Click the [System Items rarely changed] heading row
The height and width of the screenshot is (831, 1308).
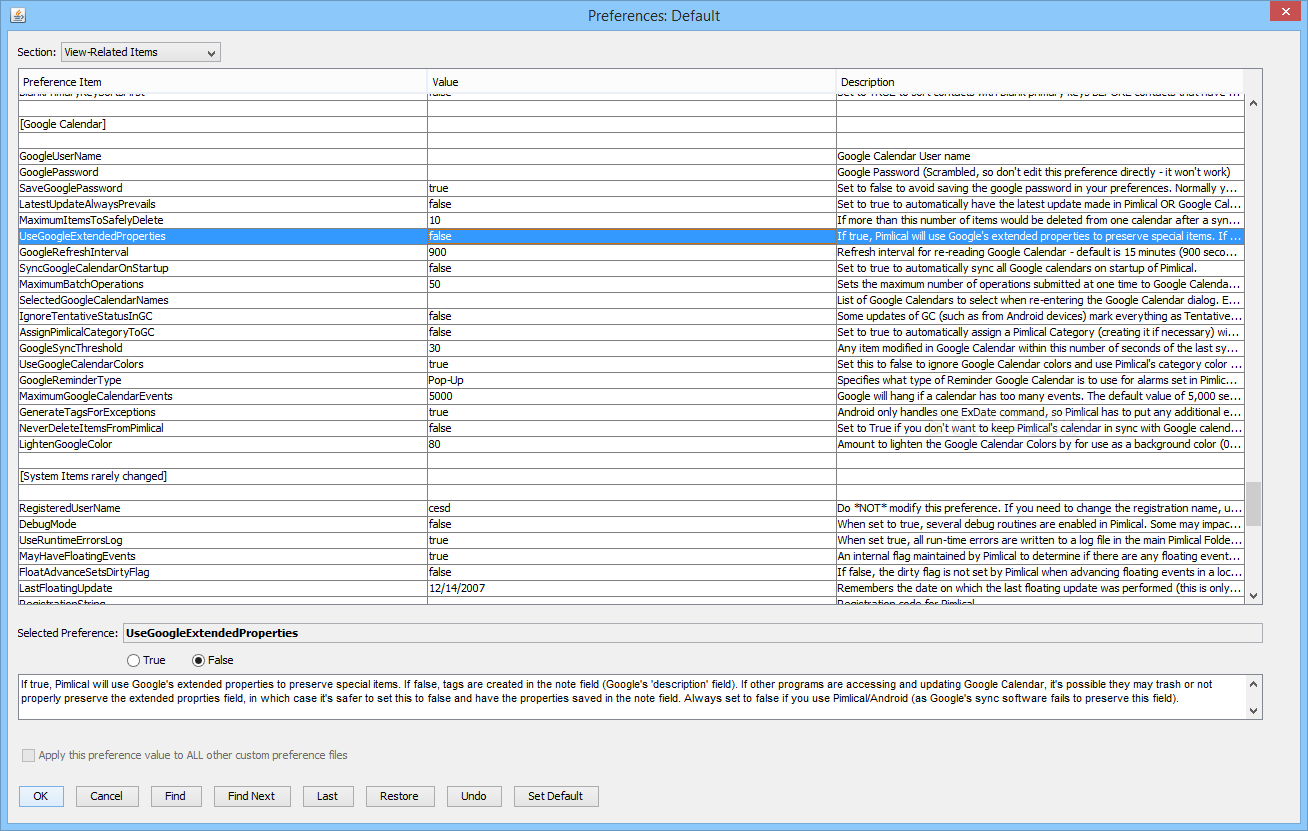[x=631, y=476]
